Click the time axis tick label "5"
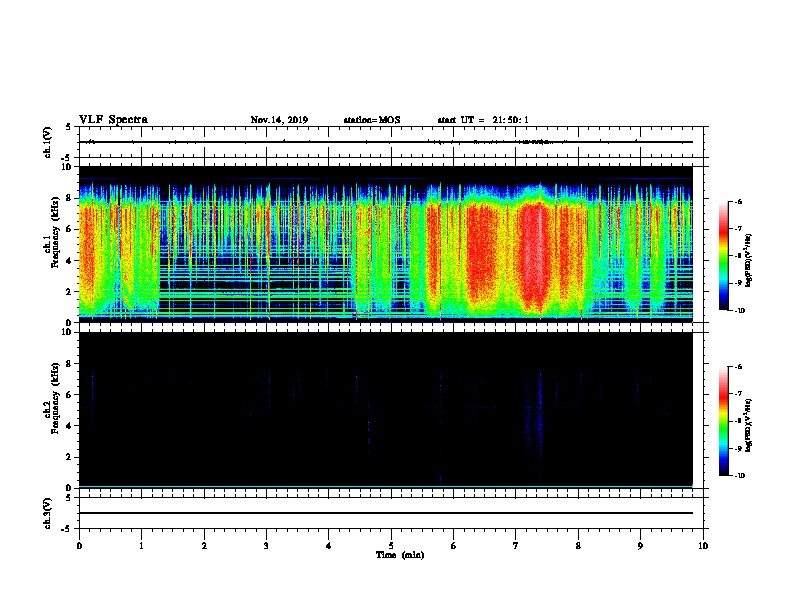 click(x=391, y=546)
